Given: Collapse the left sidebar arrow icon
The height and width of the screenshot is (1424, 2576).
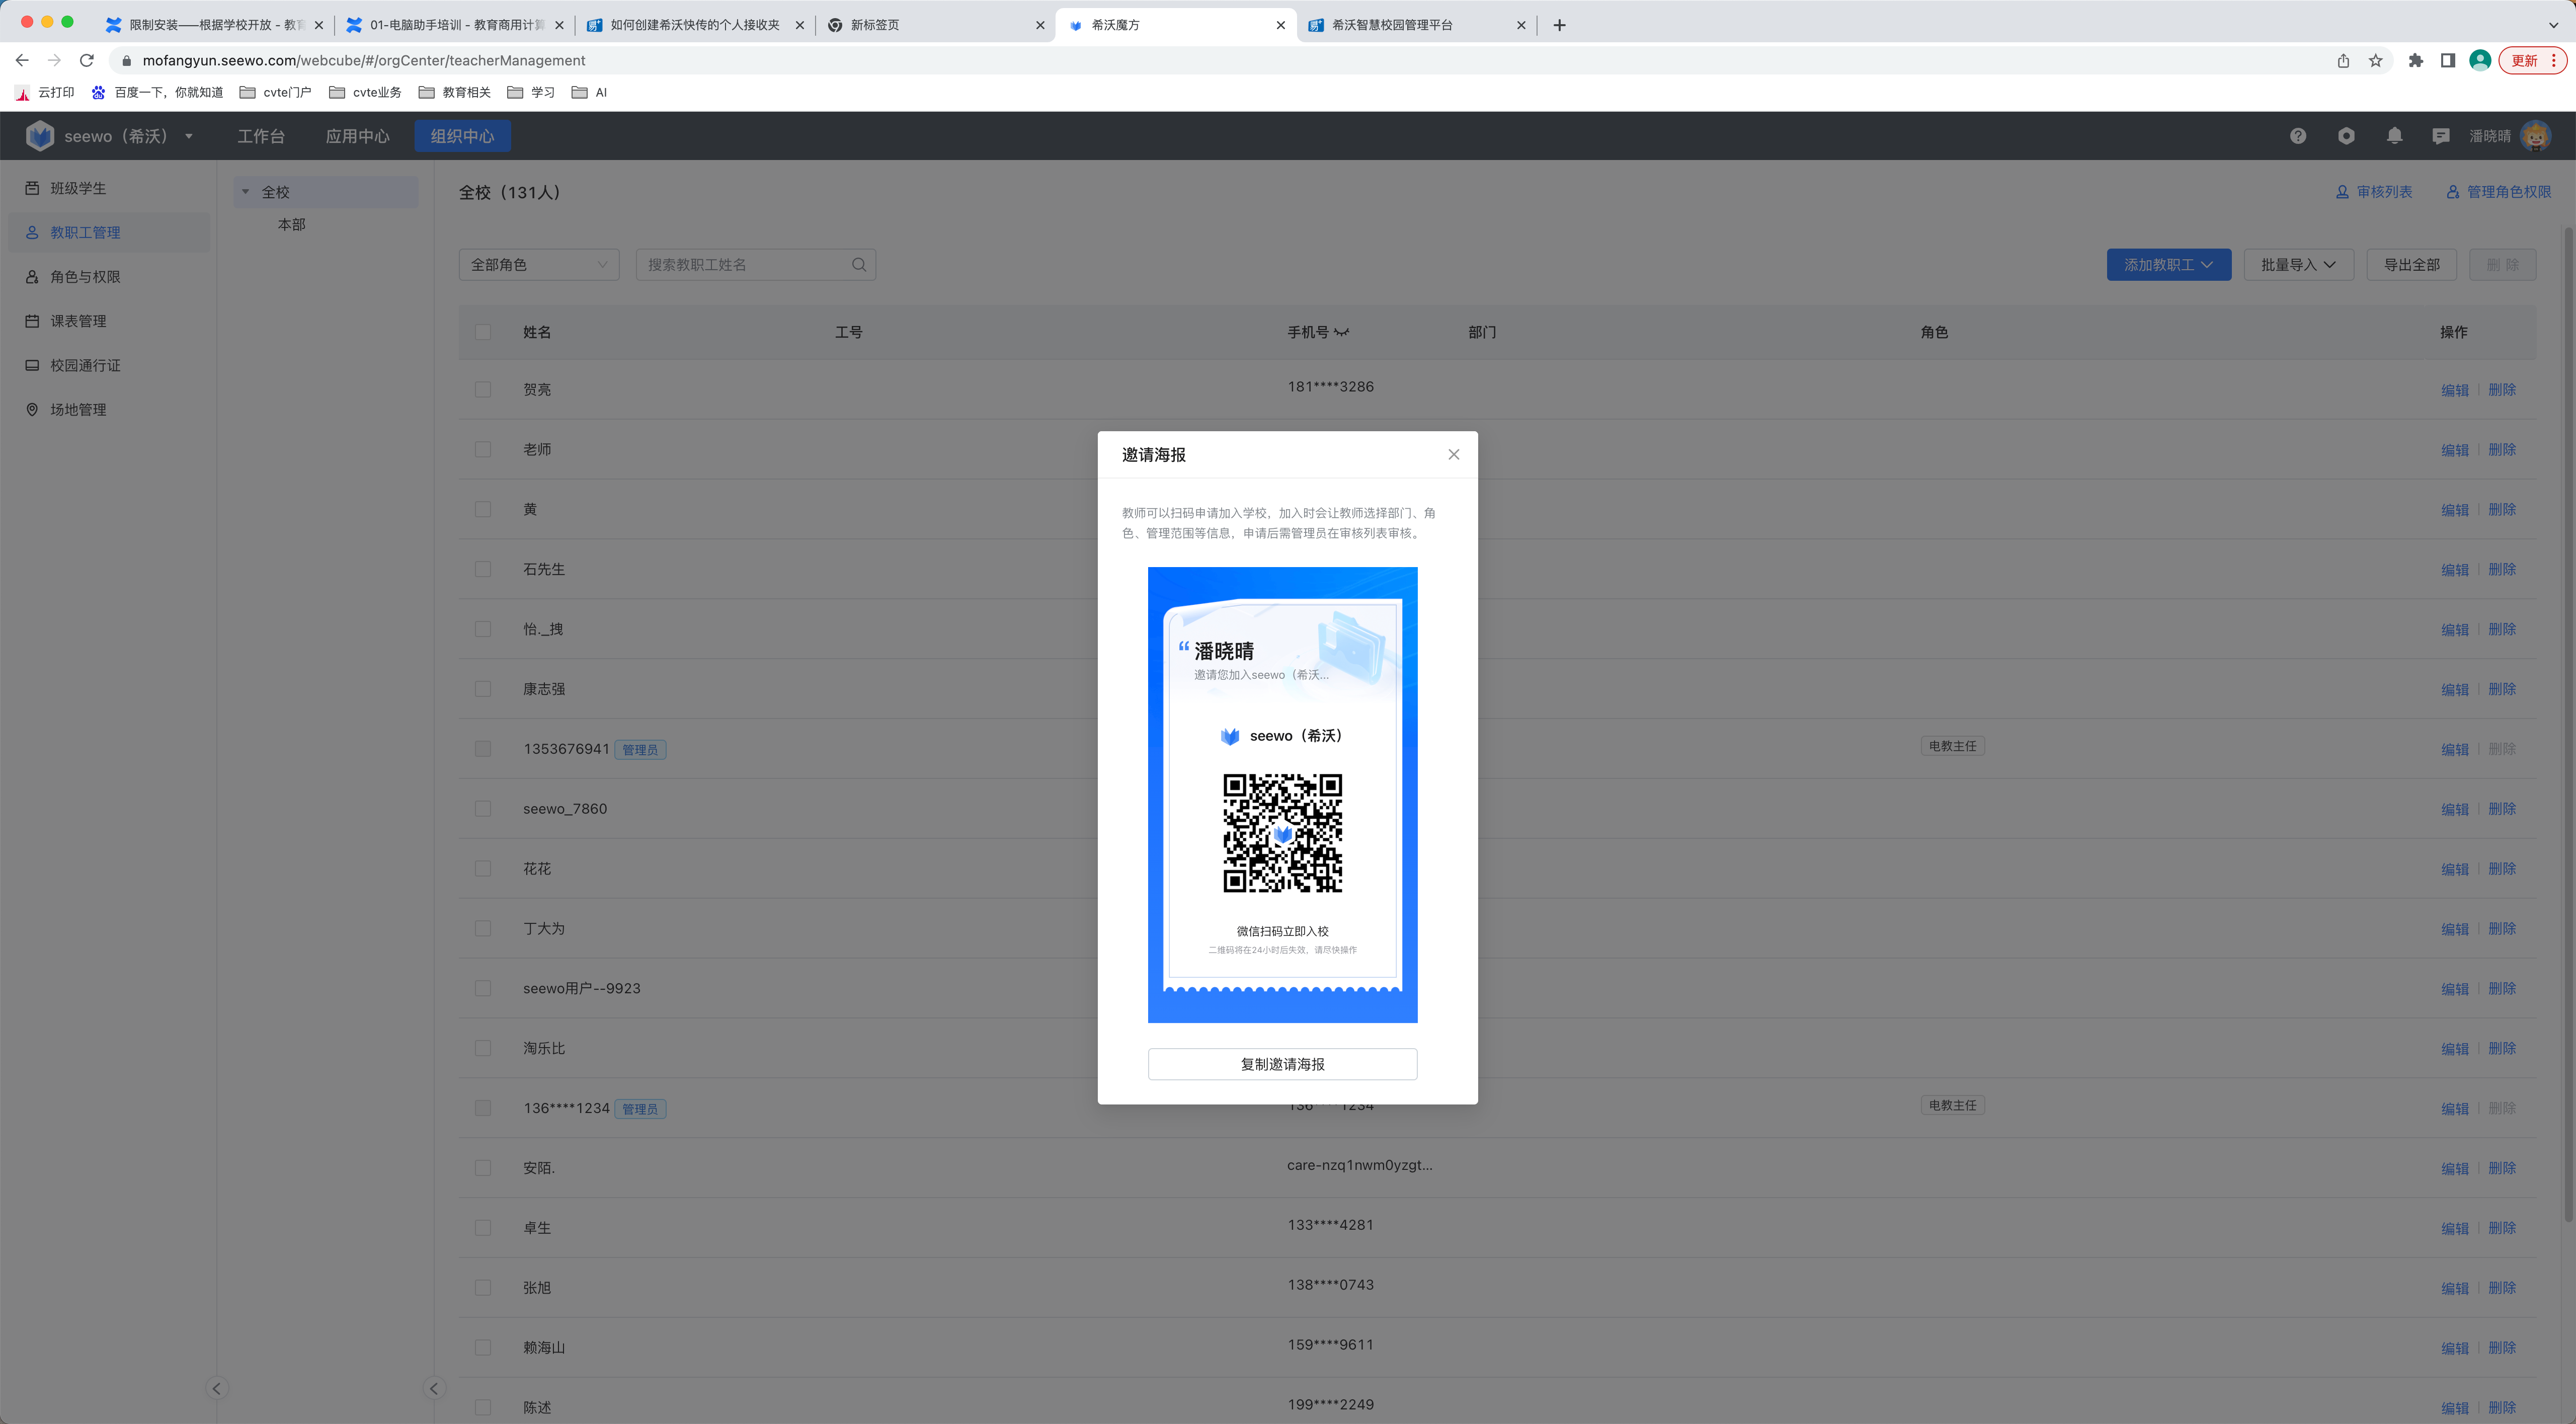Looking at the screenshot, I should pyautogui.click(x=216, y=1388).
